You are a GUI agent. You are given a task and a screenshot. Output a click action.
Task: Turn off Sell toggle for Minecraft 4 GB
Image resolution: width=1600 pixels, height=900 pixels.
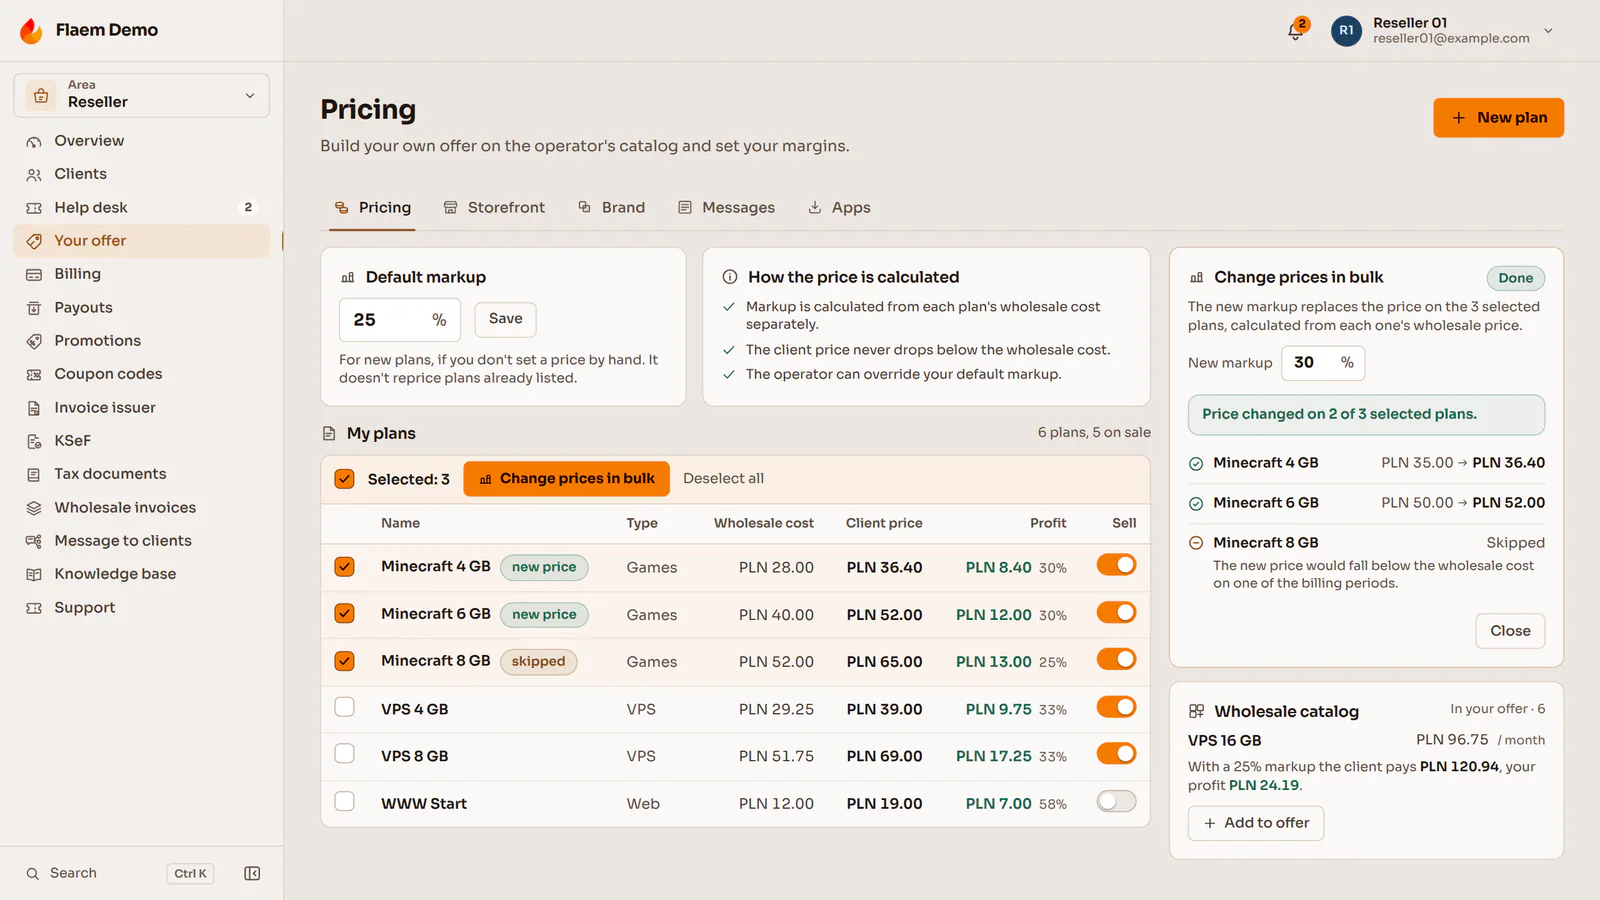click(x=1116, y=565)
